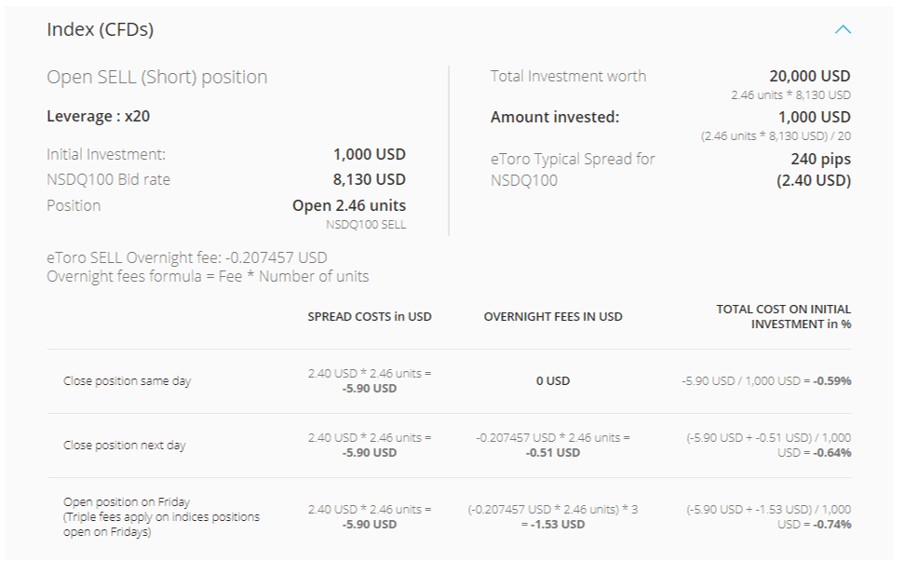Click the 240 pips typical spread value
The height and width of the screenshot is (567, 899).
coord(820,159)
